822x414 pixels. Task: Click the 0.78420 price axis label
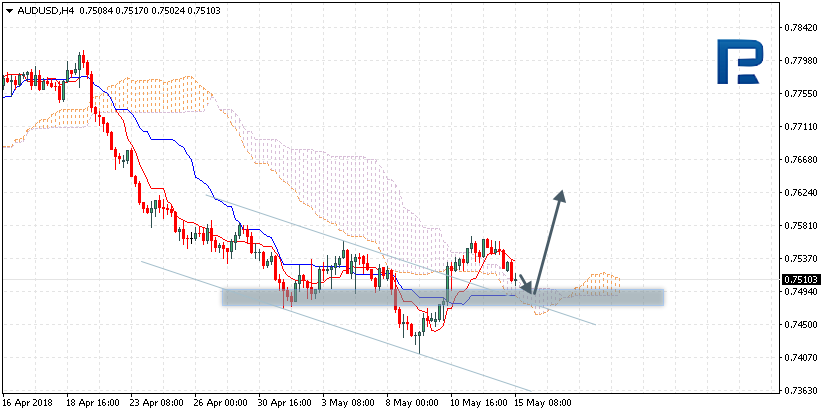(800, 28)
